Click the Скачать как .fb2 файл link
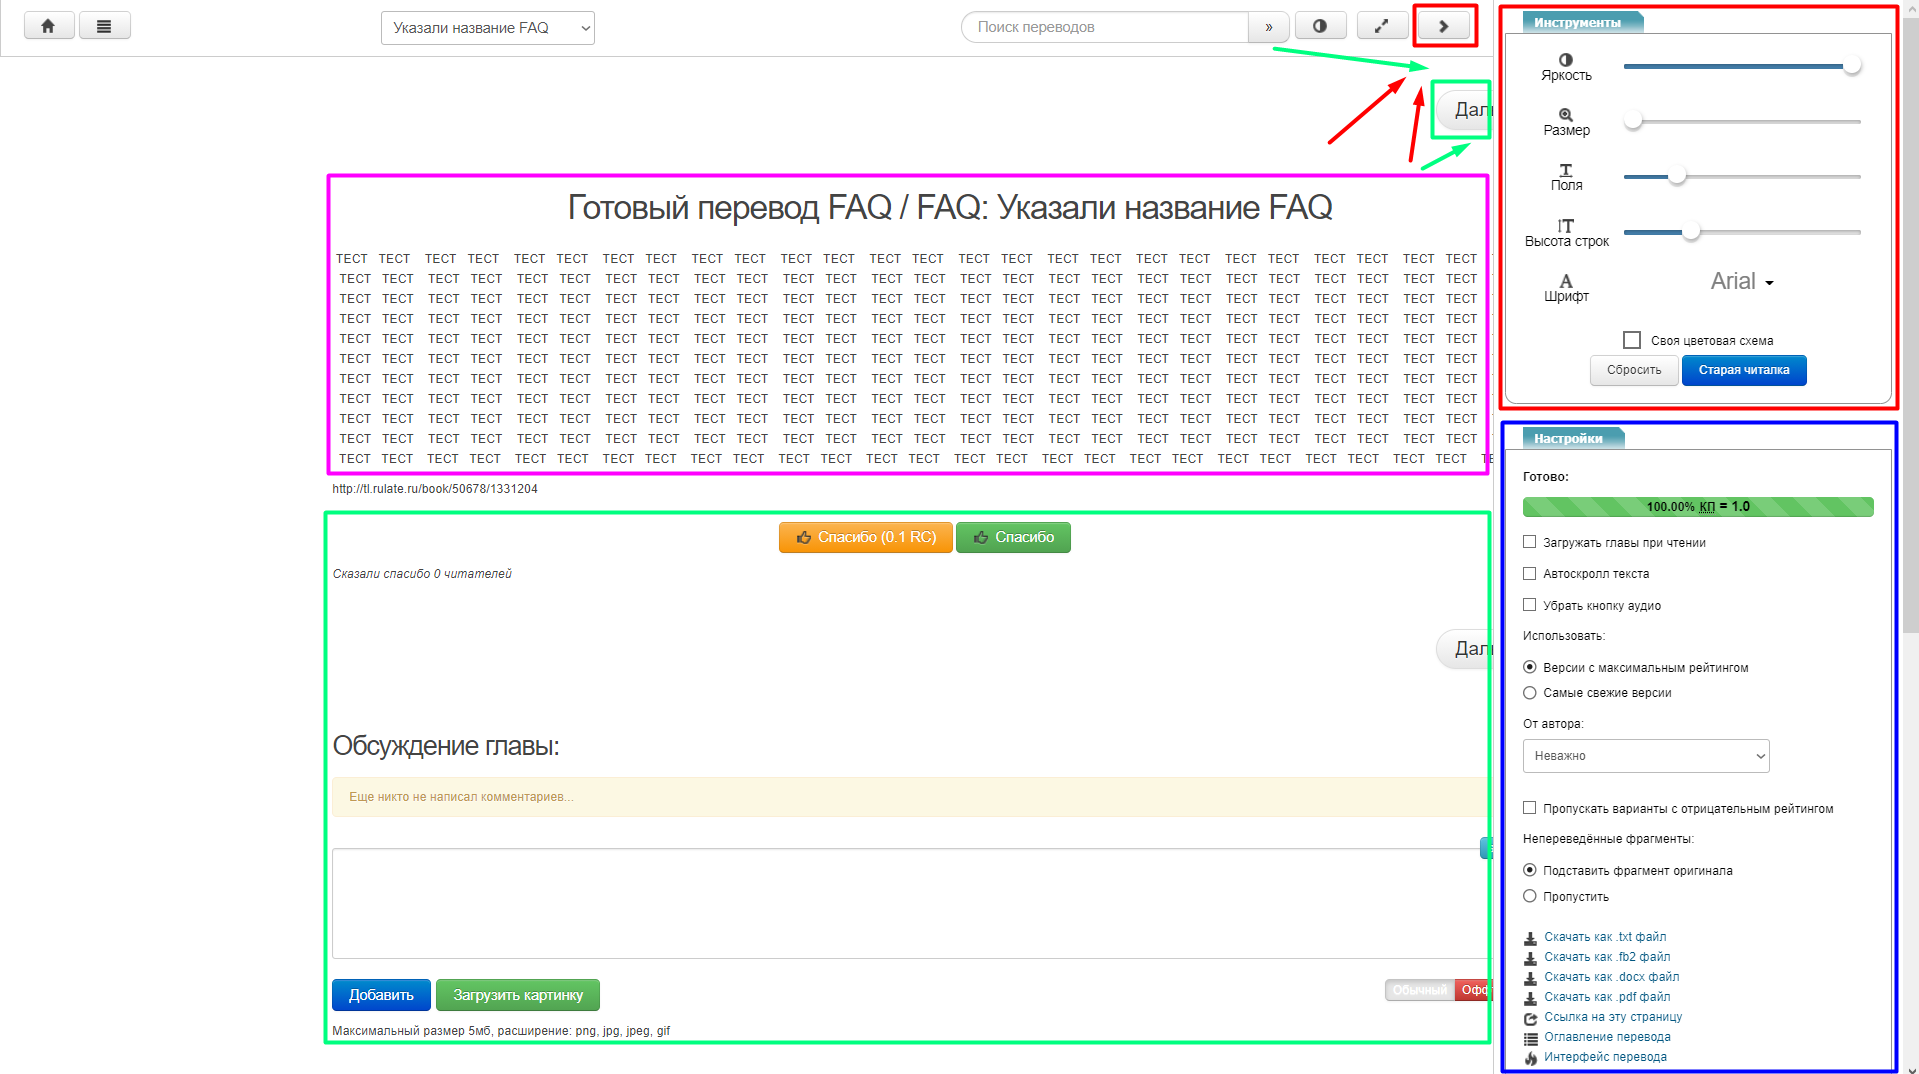This screenshot has height=1074, width=1919. tap(1606, 957)
